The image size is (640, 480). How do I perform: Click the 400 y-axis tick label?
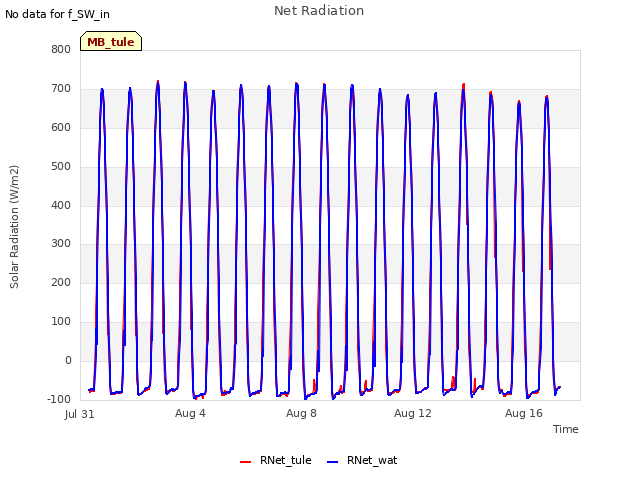(x=61, y=205)
